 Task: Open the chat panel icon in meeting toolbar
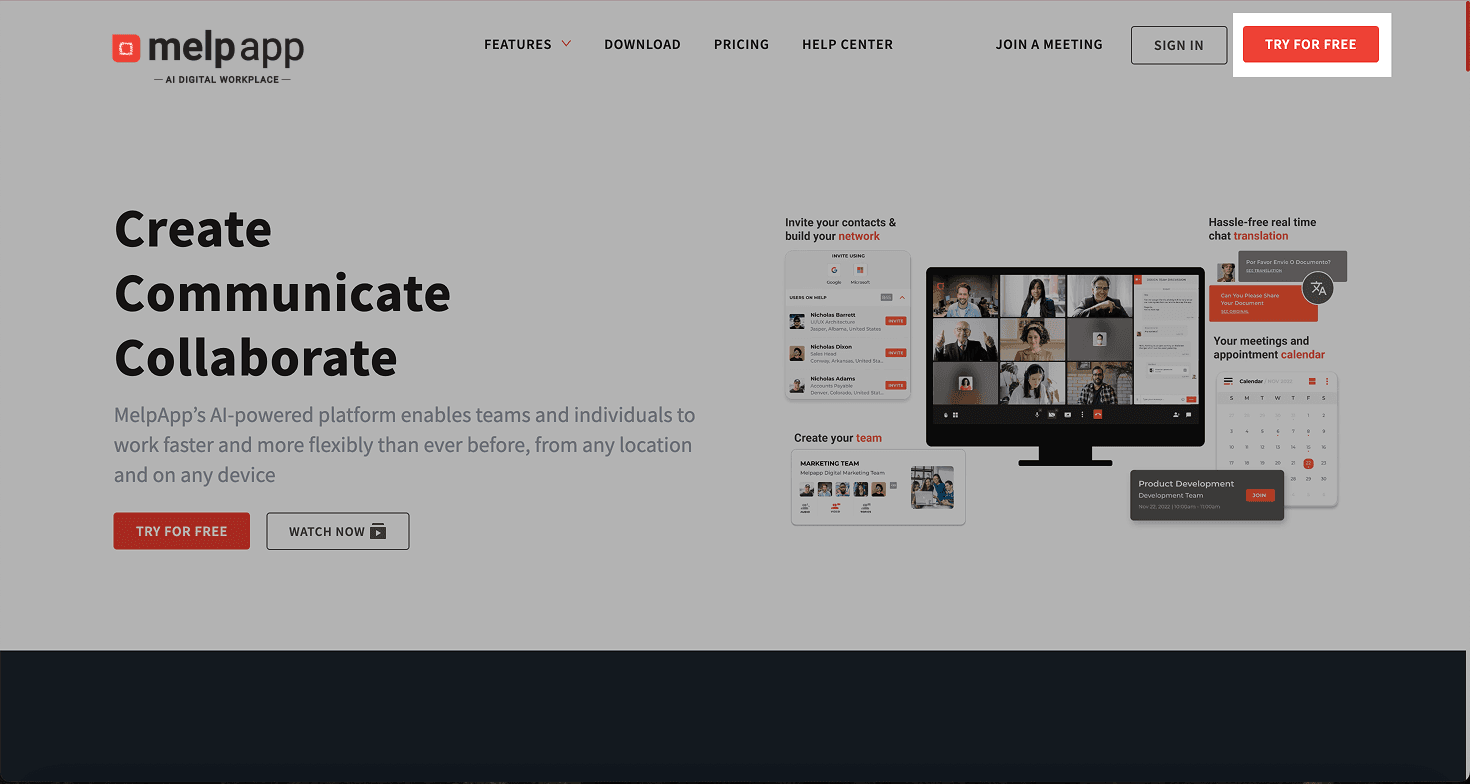tap(1188, 415)
